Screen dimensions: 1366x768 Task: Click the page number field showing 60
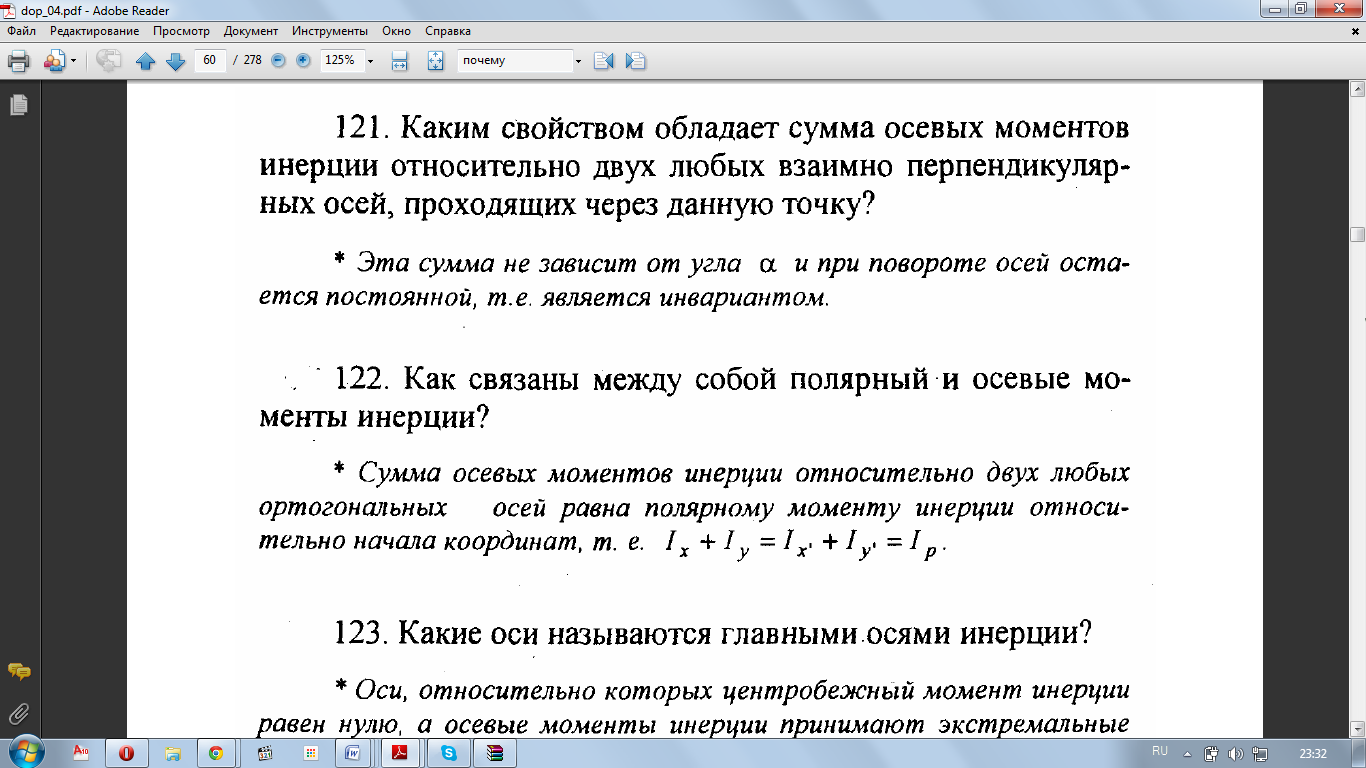[x=210, y=60]
